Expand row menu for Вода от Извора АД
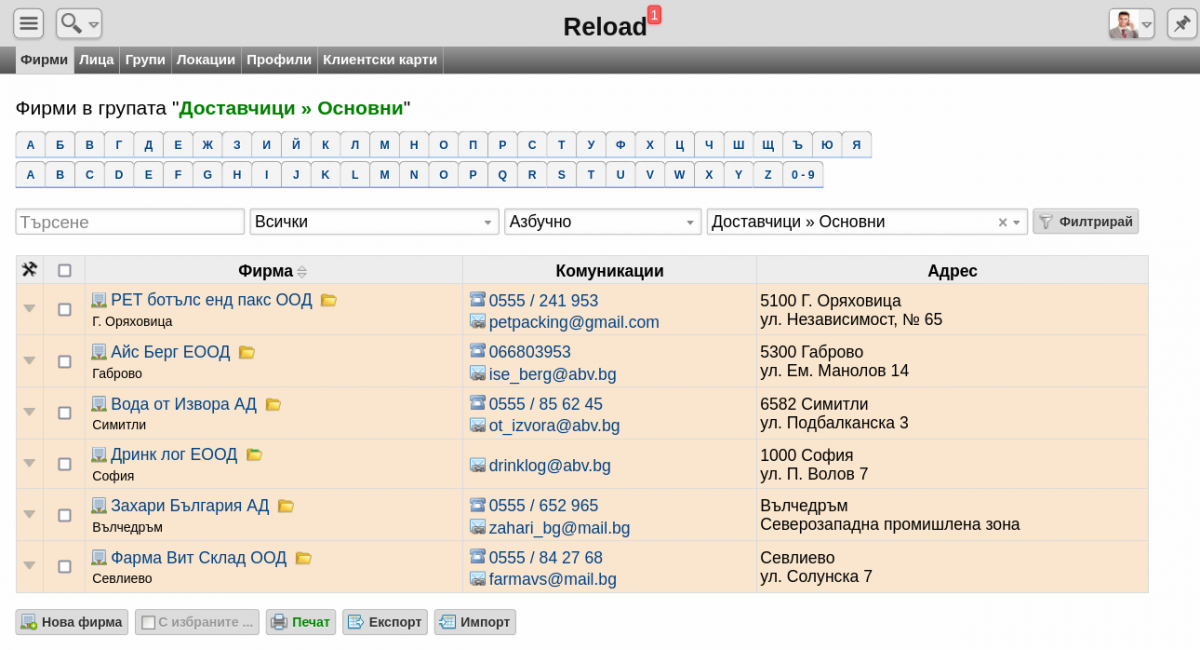The height and width of the screenshot is (650, 1200). 29,412
